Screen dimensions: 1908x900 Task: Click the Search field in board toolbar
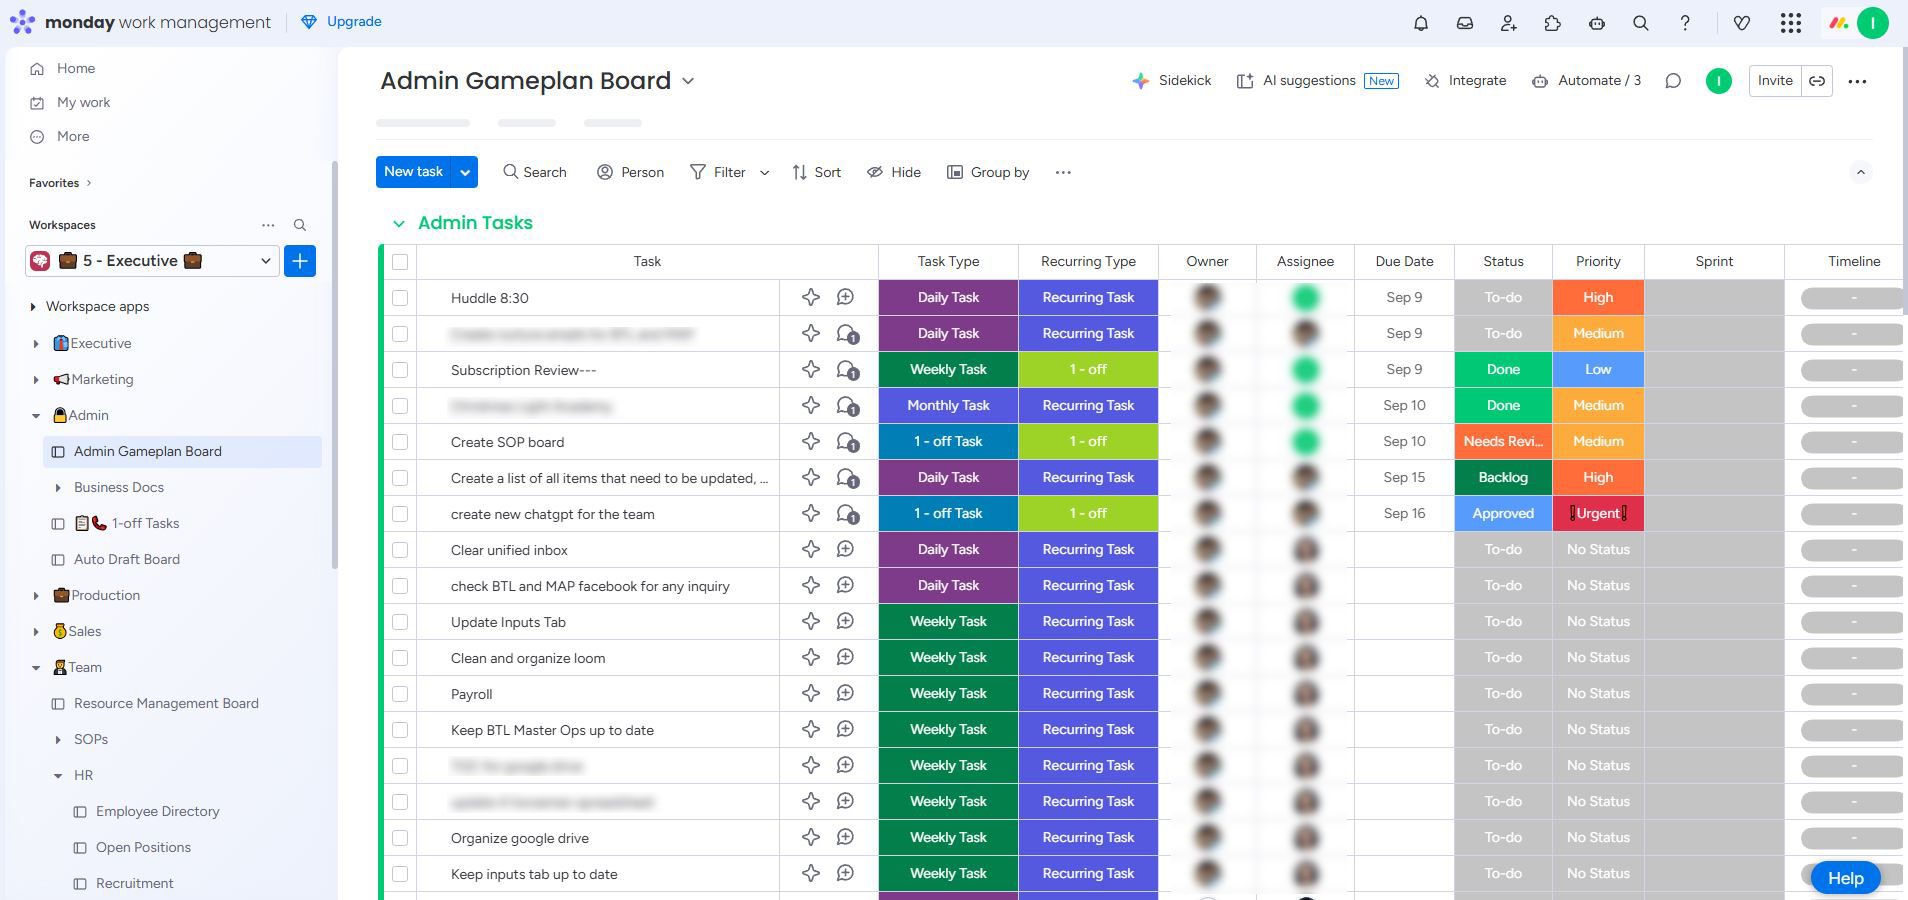point(535,172)
